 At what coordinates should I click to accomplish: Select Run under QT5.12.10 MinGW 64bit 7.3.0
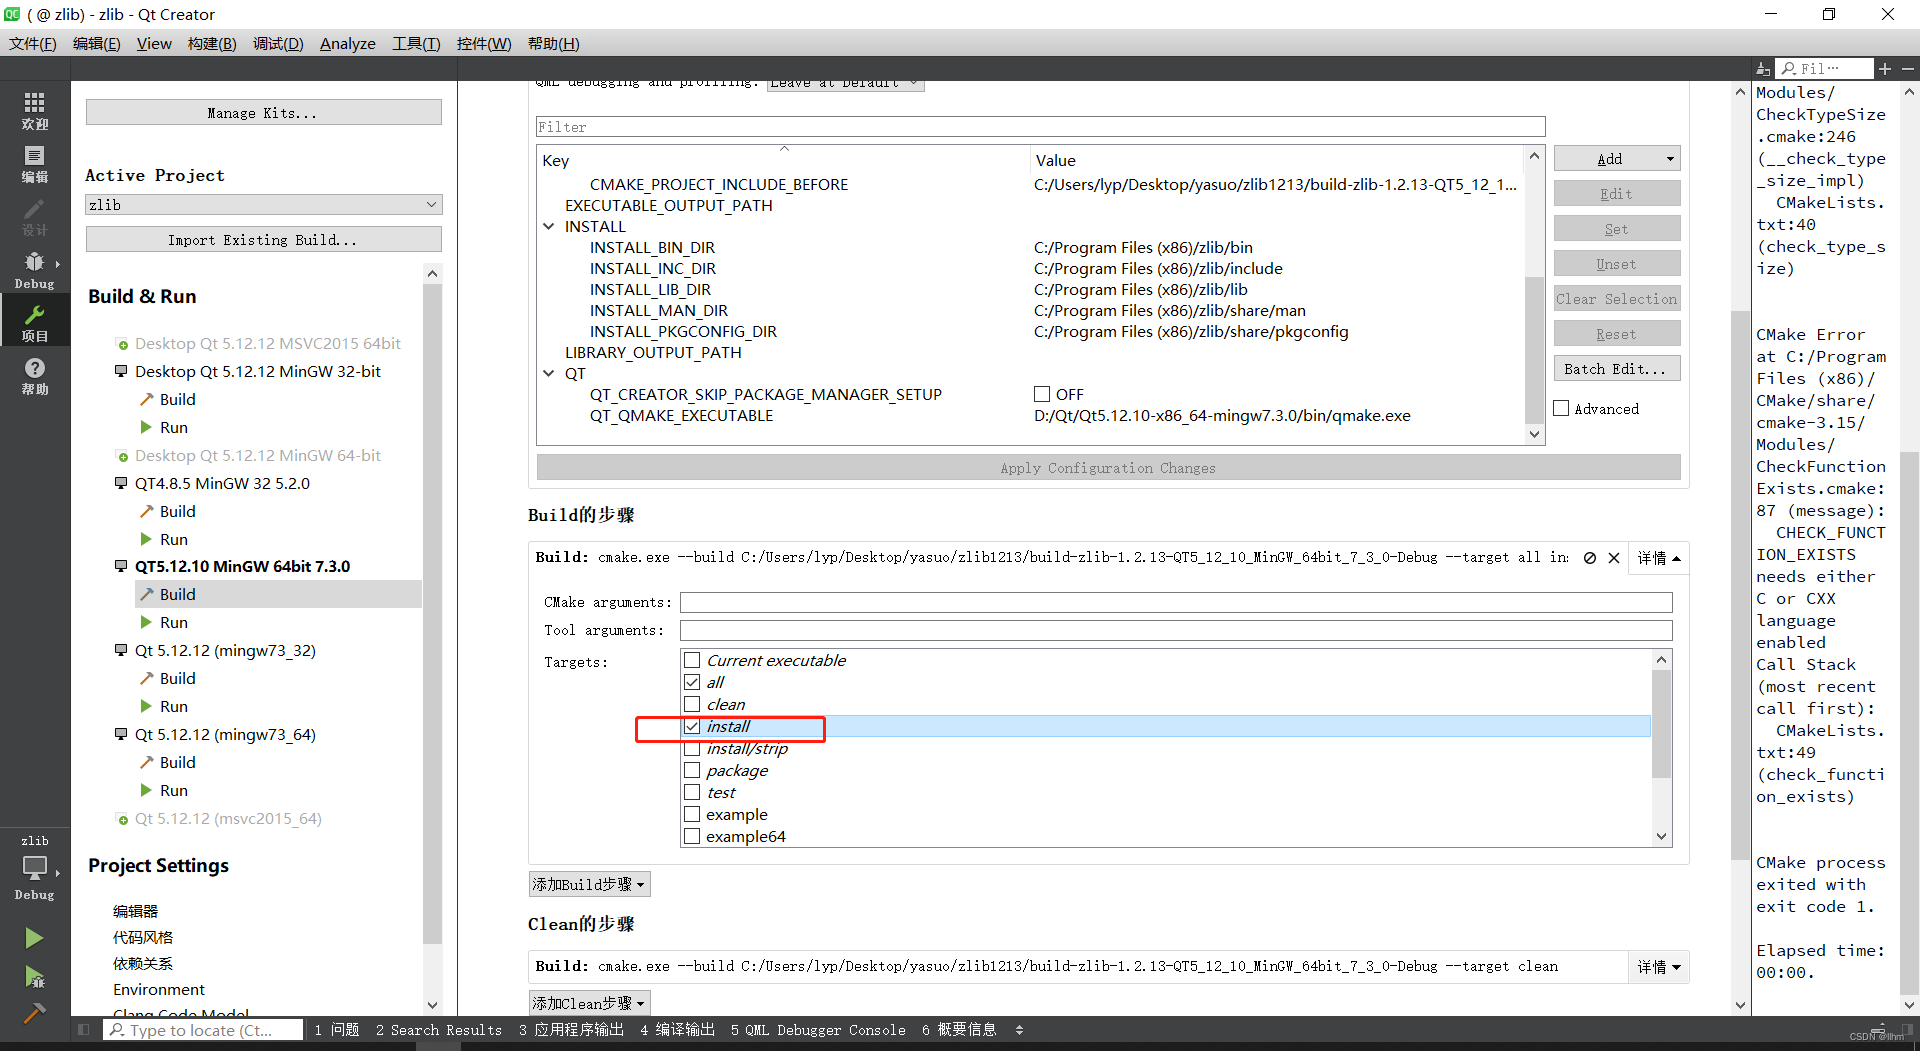click(x=173, y=622)
